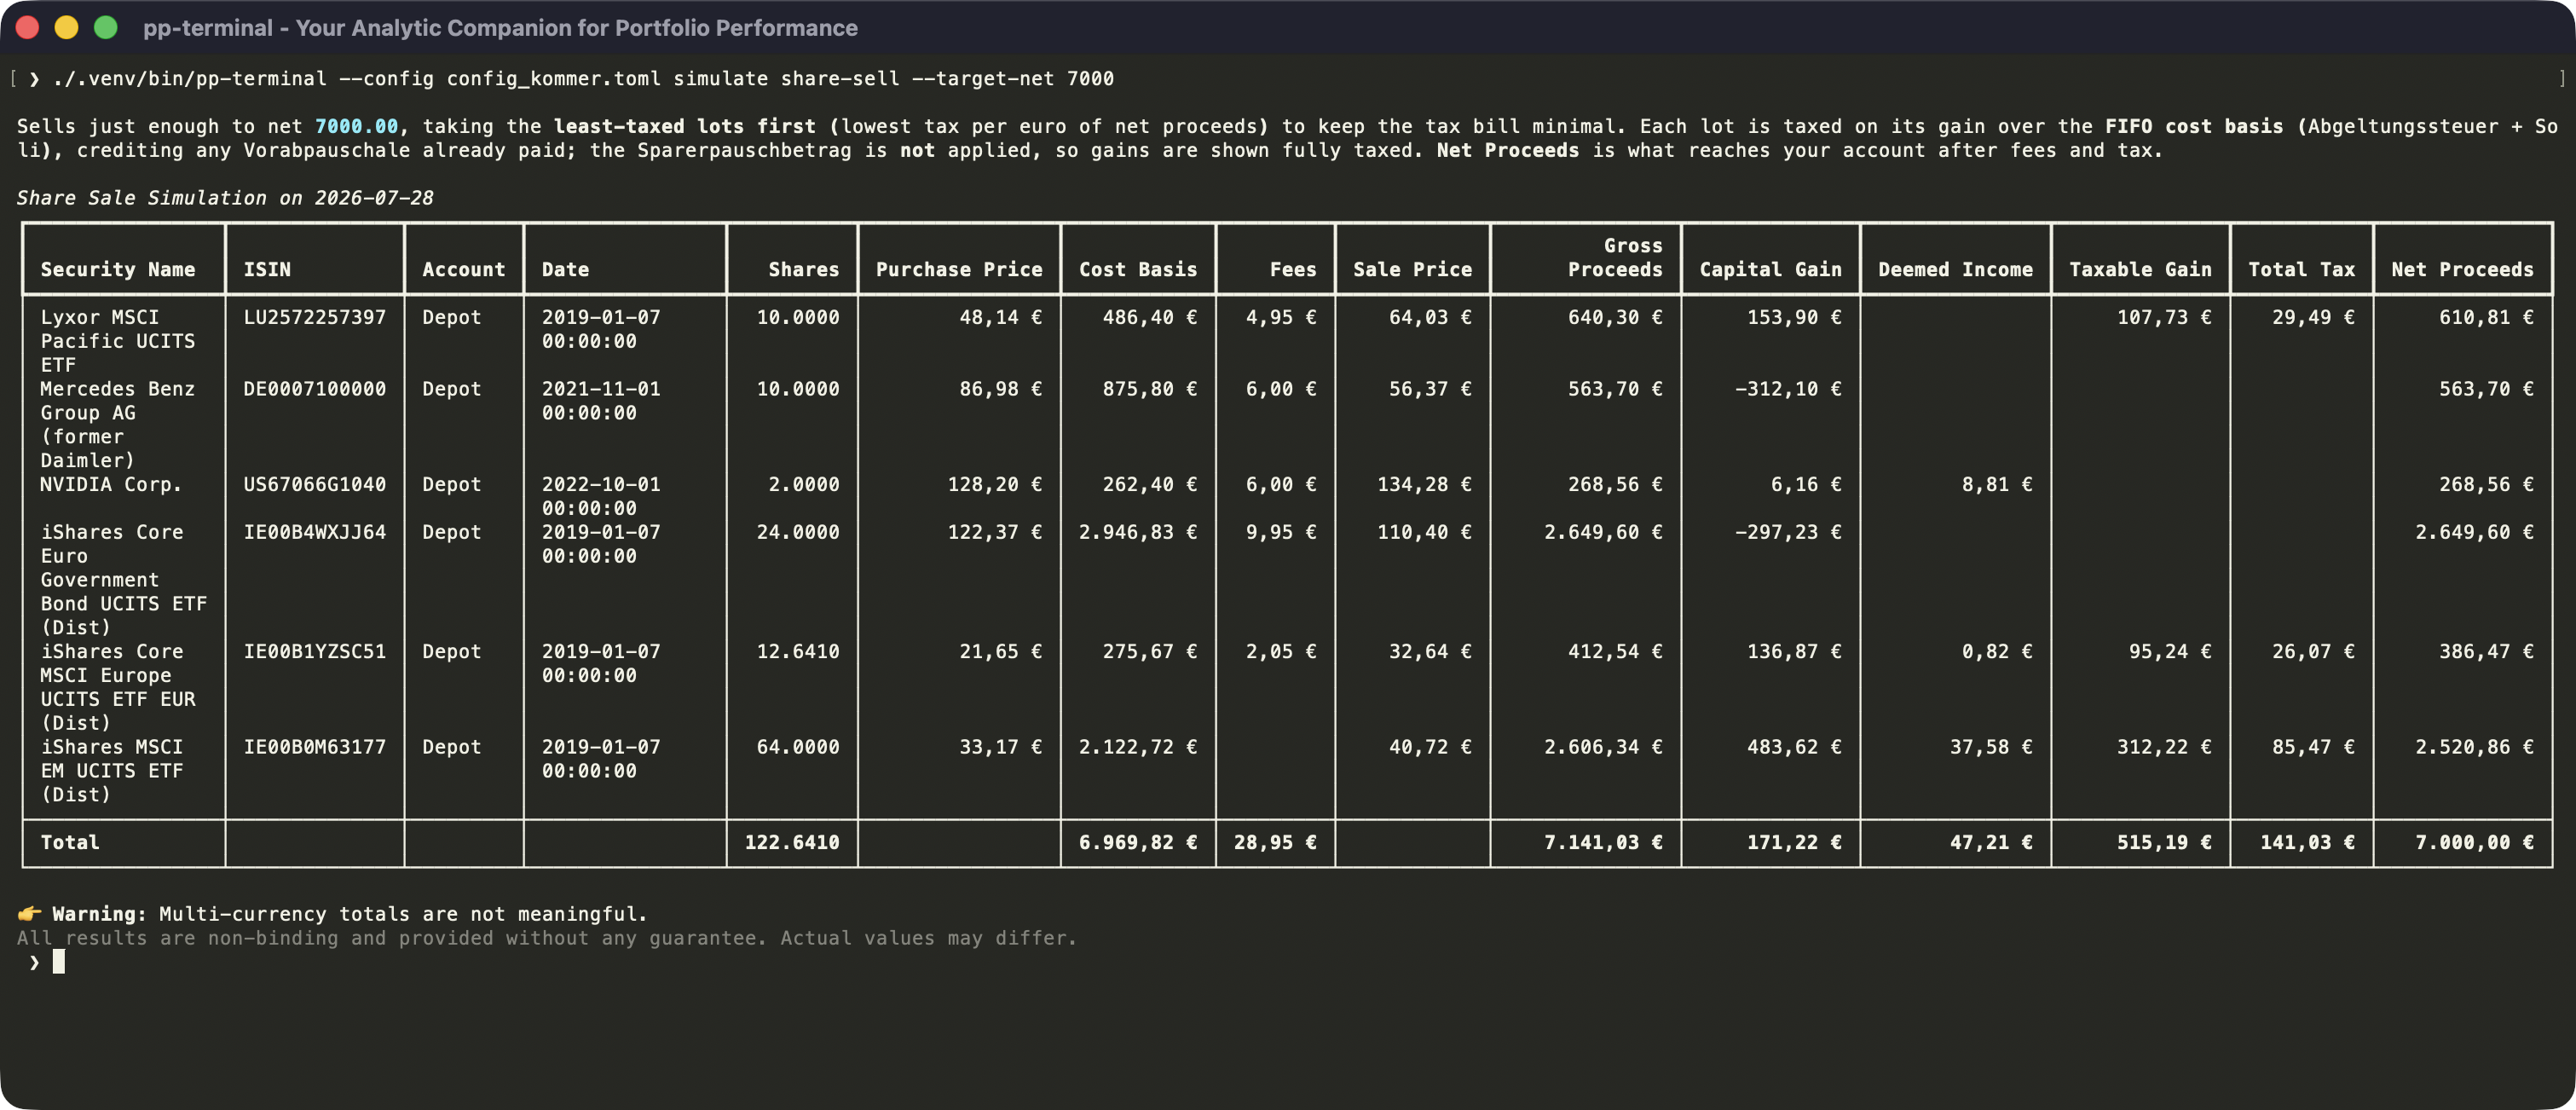
Task: Select the Security Name column header
Action: (x=118, y=269)
